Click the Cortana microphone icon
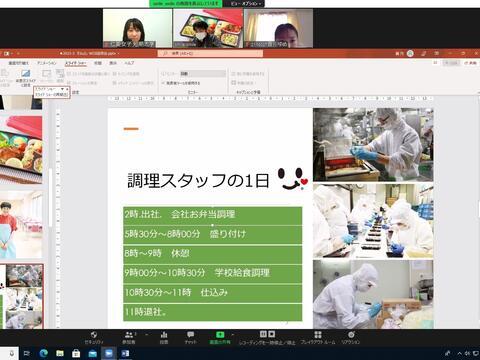This screenshot has height=360, width=480. click(12, 353)
